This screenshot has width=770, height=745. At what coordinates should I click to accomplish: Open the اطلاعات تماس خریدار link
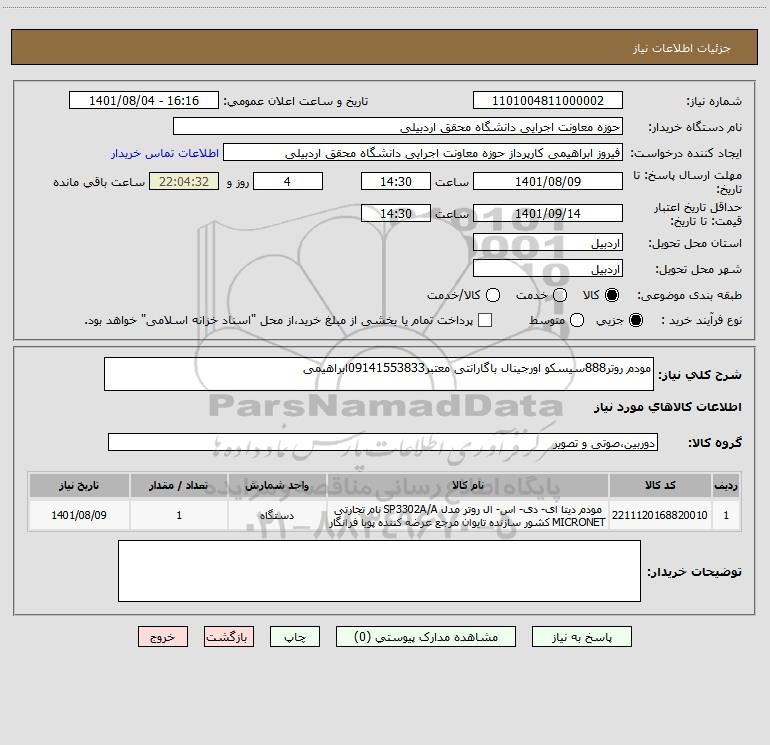(165, 153)
